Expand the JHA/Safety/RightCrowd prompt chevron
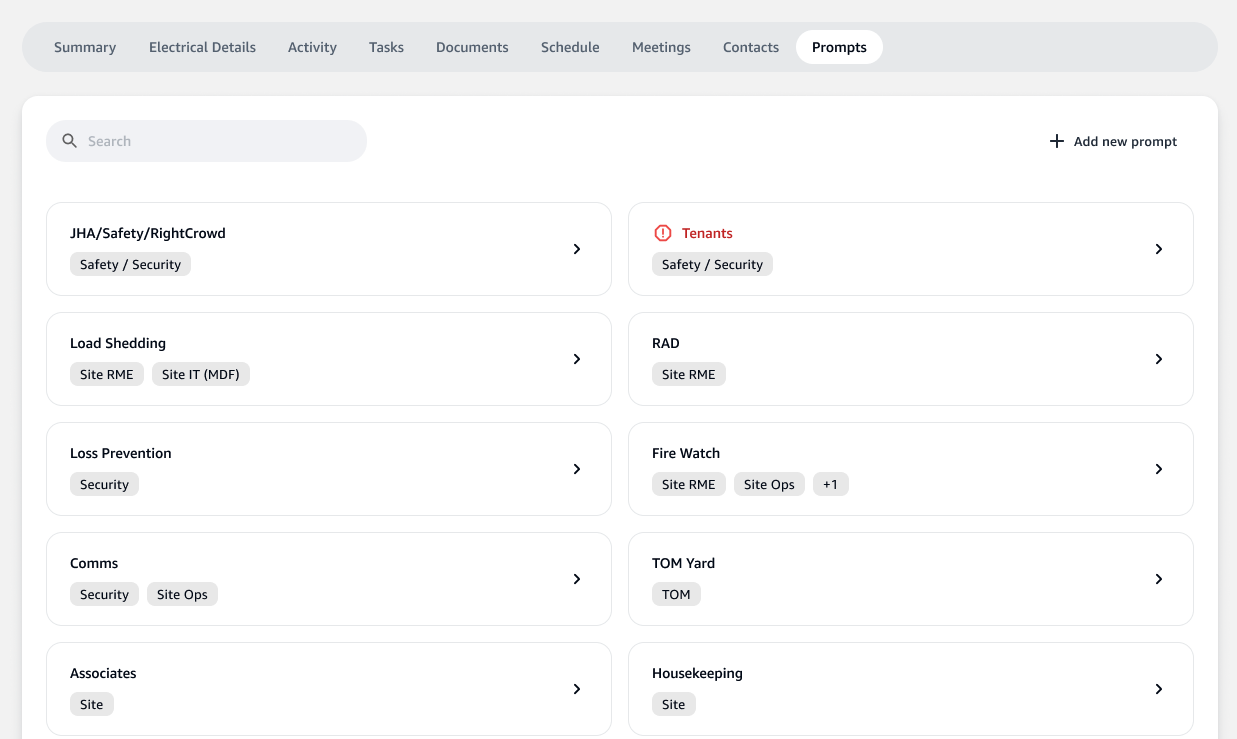 [577, 249]
